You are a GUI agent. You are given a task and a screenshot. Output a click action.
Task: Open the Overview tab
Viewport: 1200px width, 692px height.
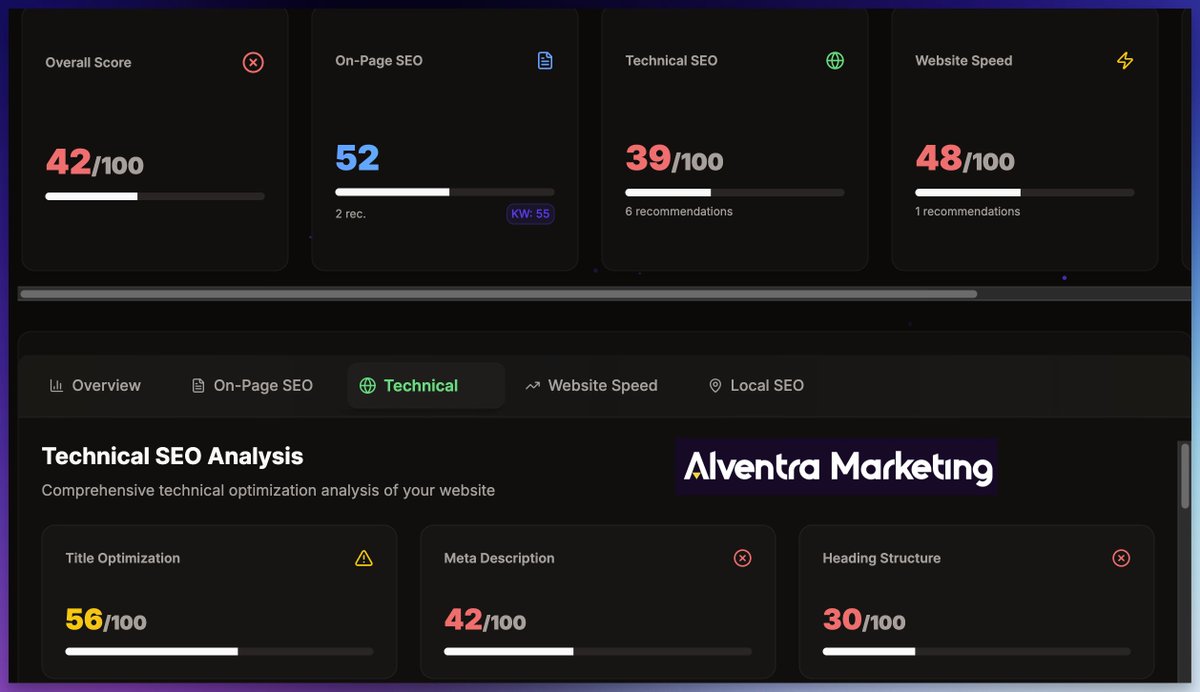(x=95, y=385)
